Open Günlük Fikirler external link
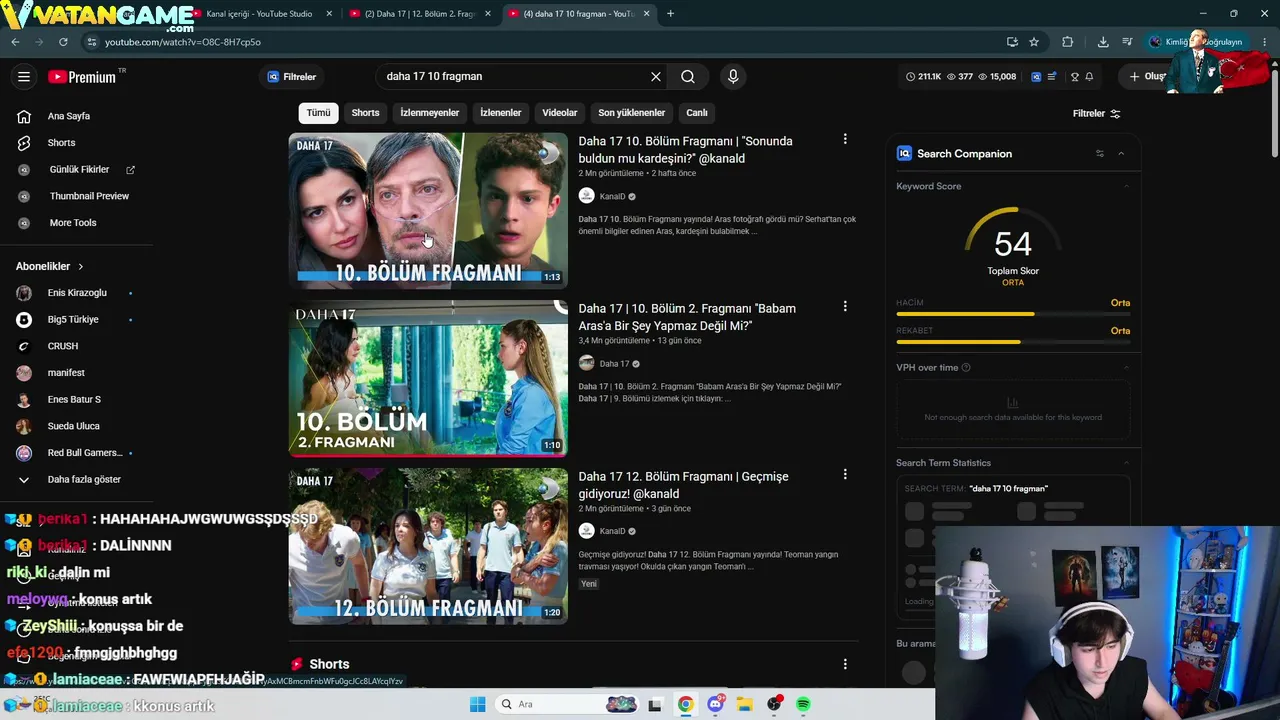1280x720 pixels. pos(79,170)
